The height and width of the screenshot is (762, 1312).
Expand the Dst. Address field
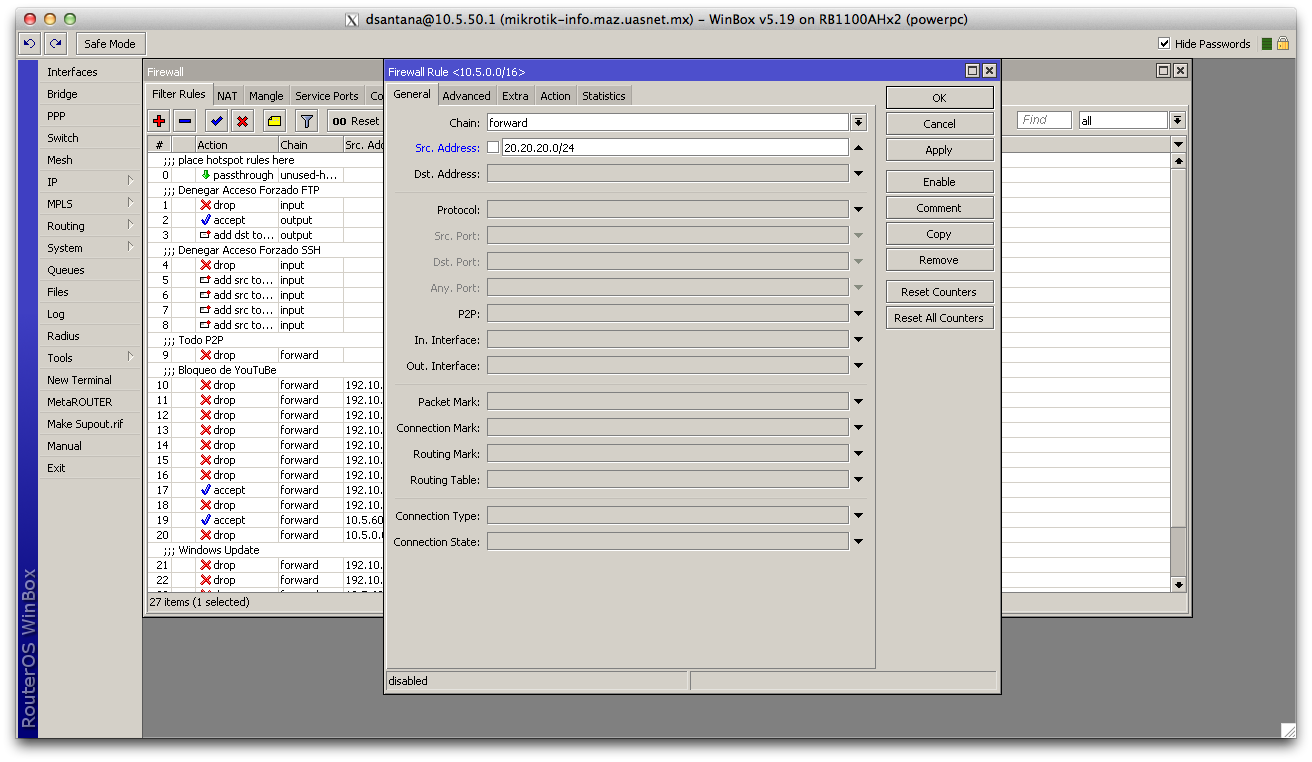pos(859,174)
